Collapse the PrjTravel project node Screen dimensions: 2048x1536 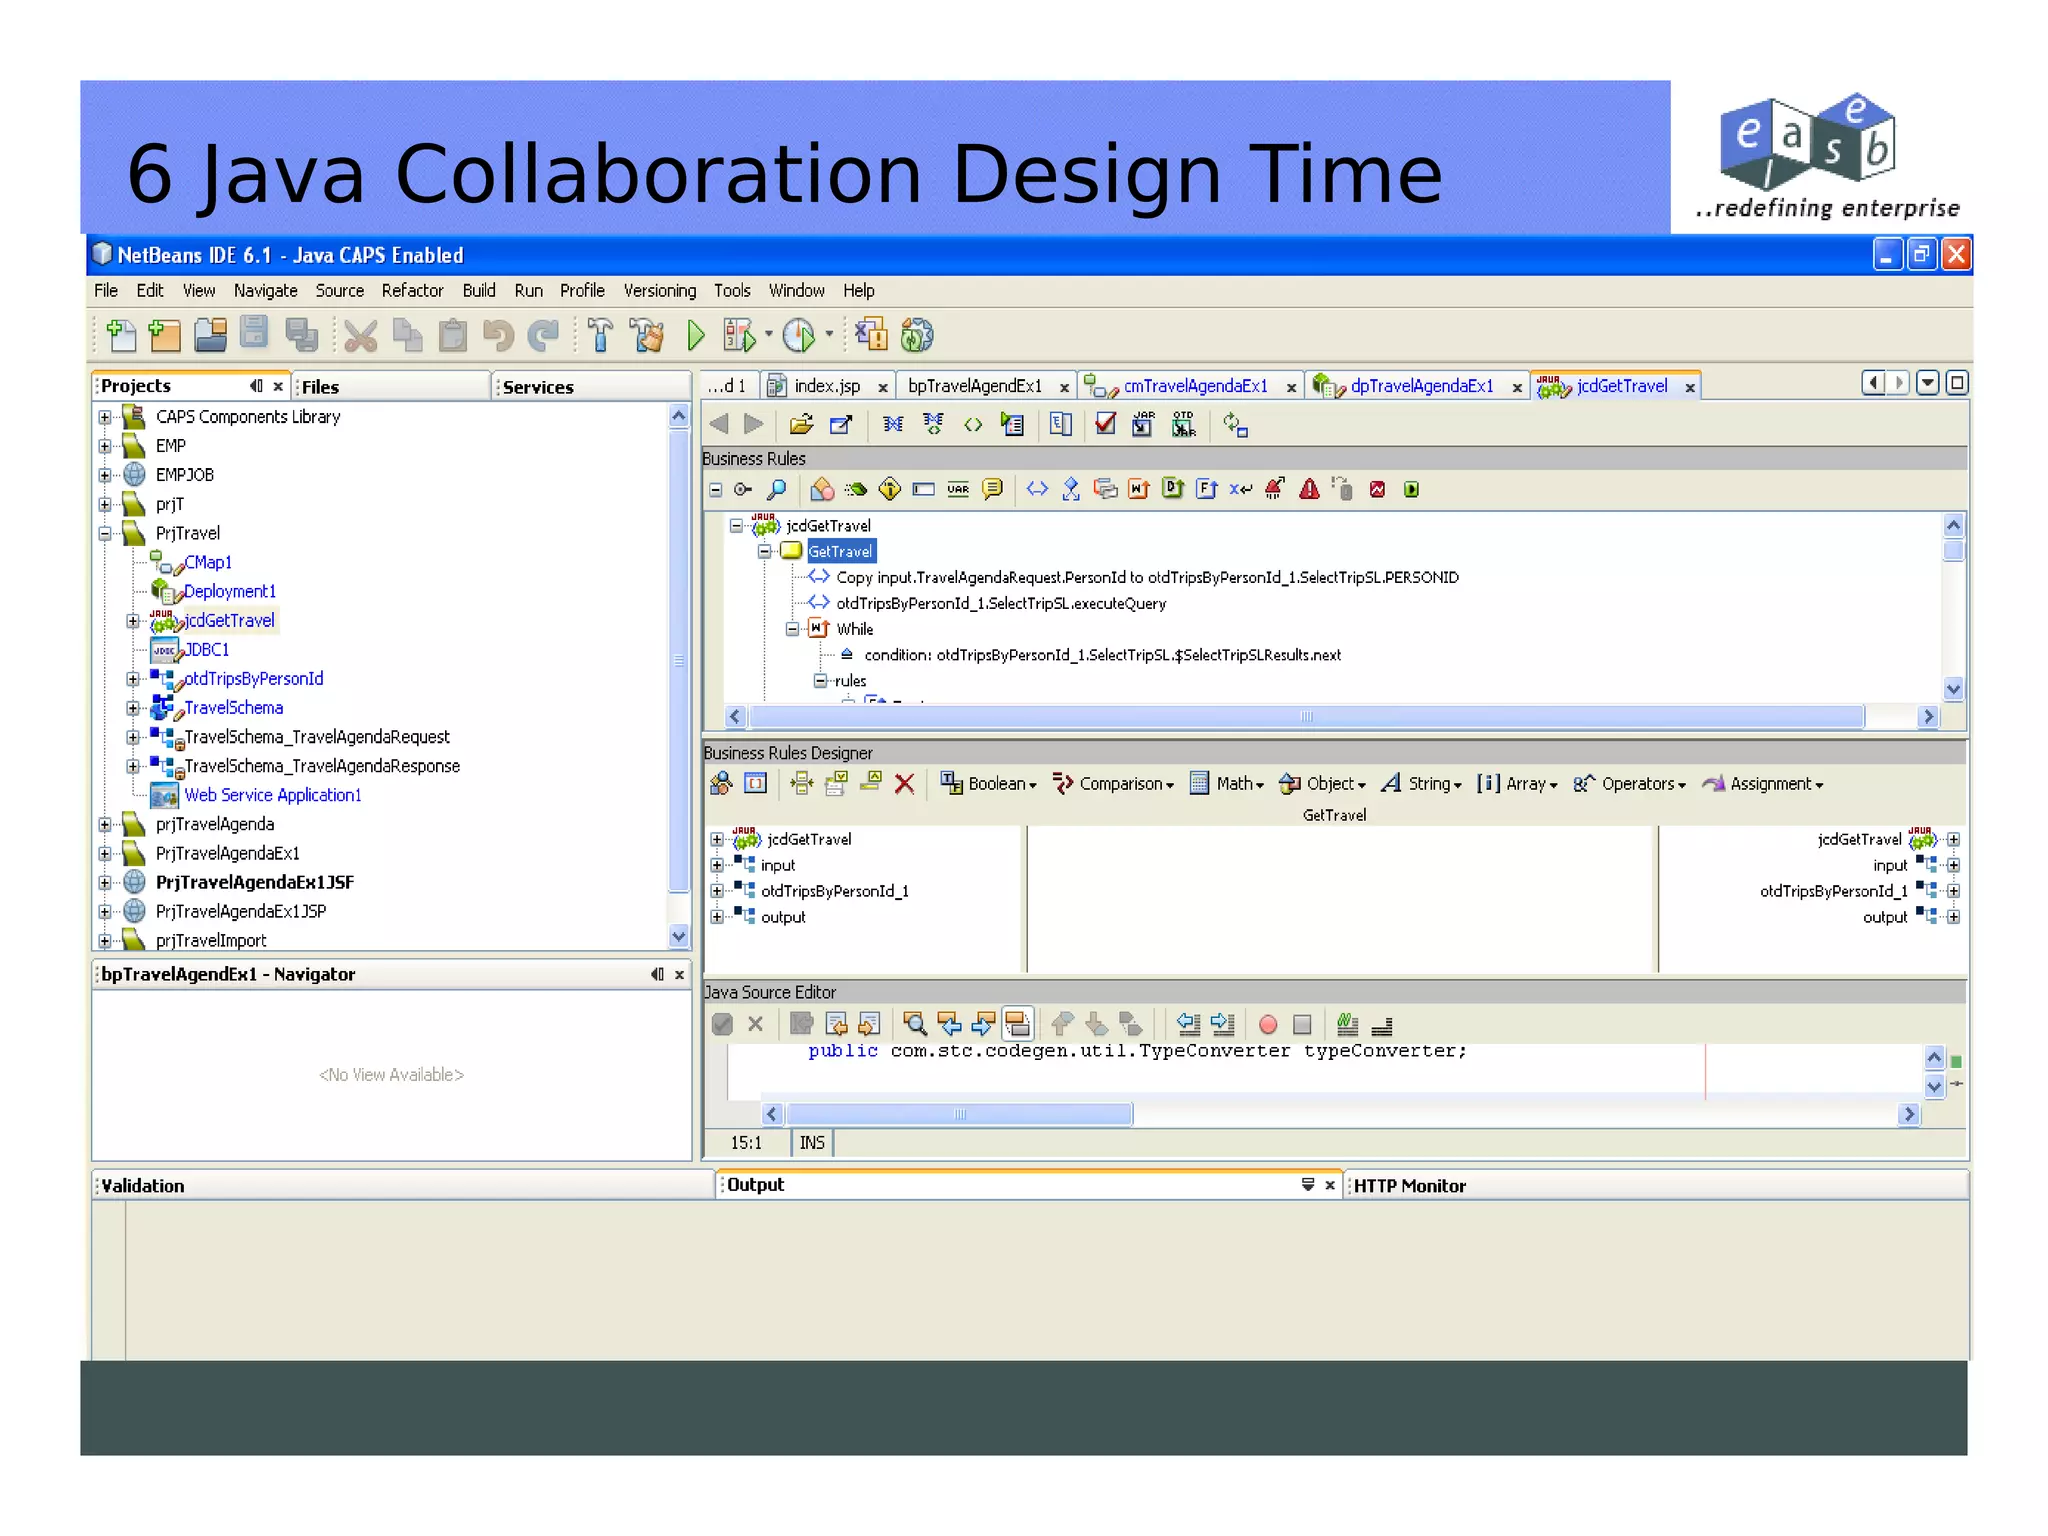point(105,533)
